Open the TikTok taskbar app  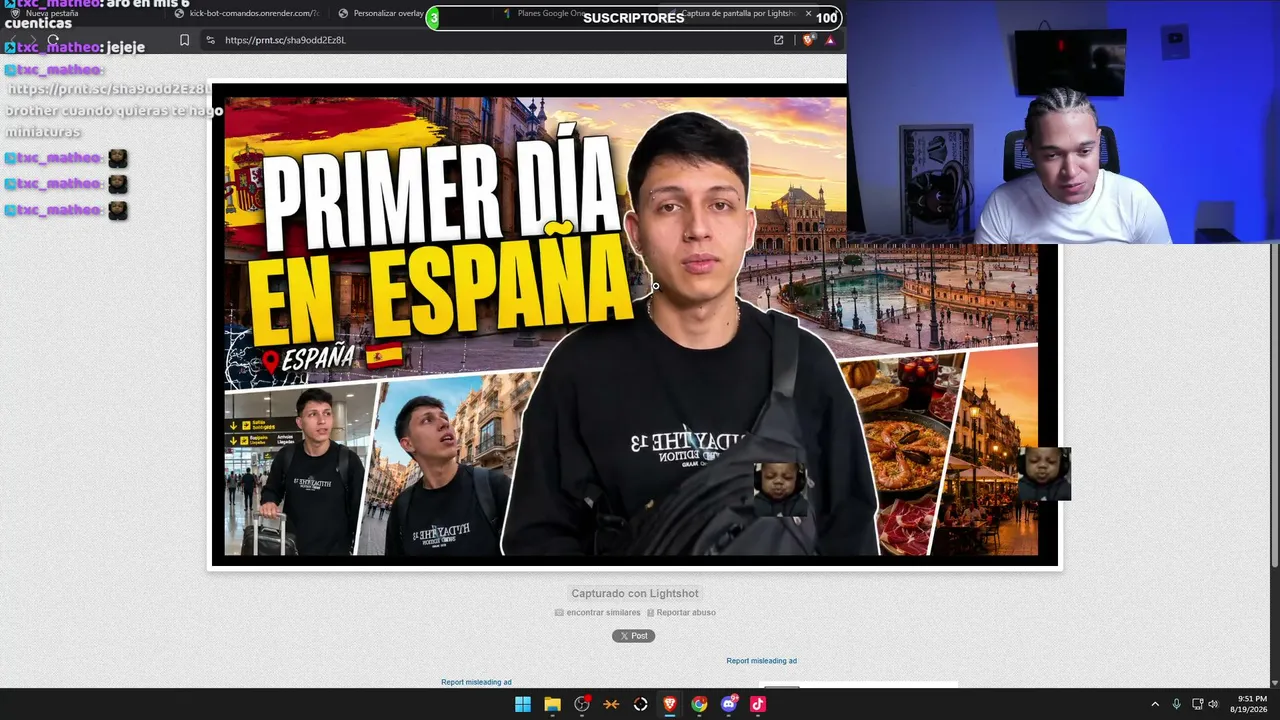[758, 704]
